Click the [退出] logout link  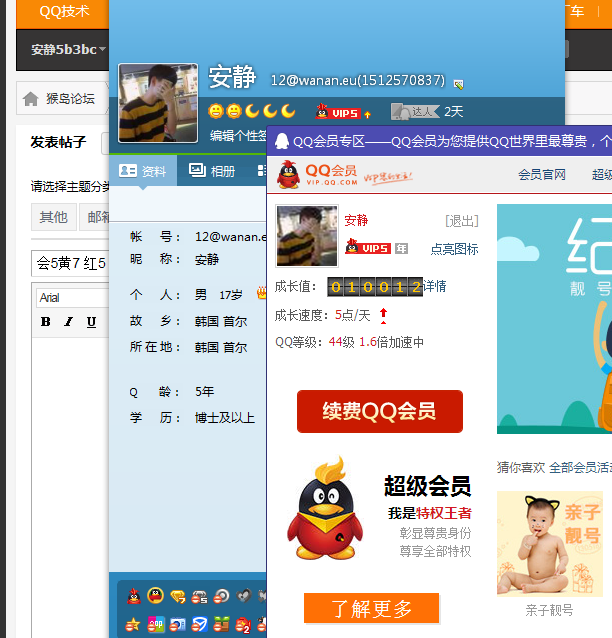click(462, 221)
